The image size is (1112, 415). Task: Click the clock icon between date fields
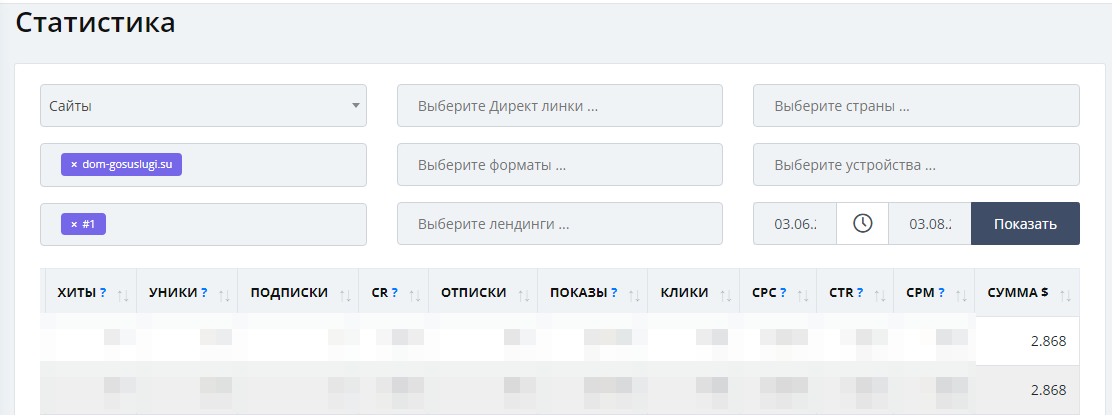[x=862, y=223]
